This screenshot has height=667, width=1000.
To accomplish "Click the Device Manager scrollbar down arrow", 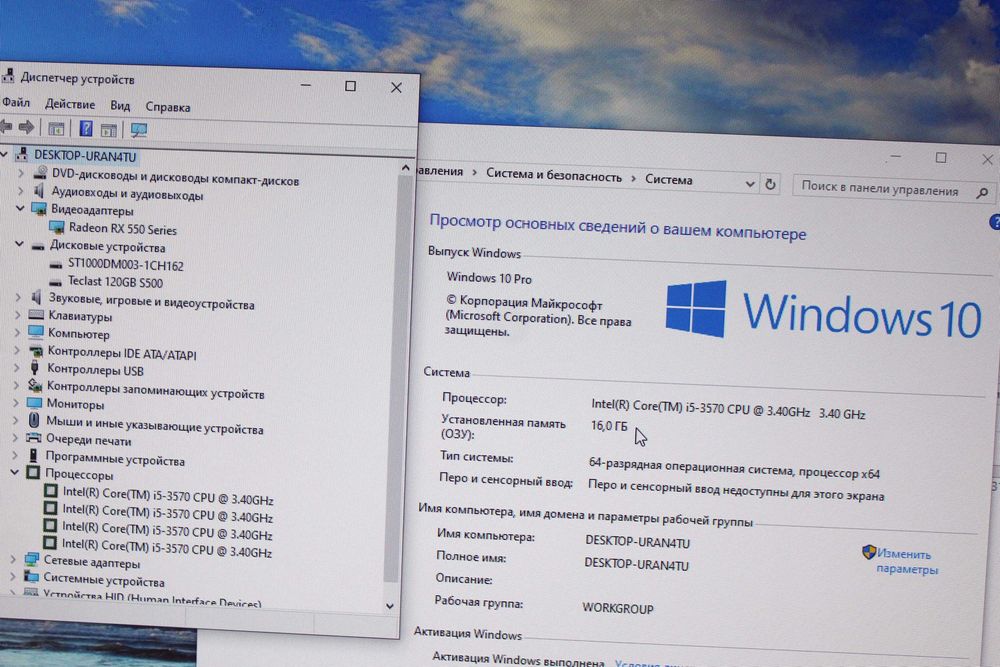I will 390,606.
